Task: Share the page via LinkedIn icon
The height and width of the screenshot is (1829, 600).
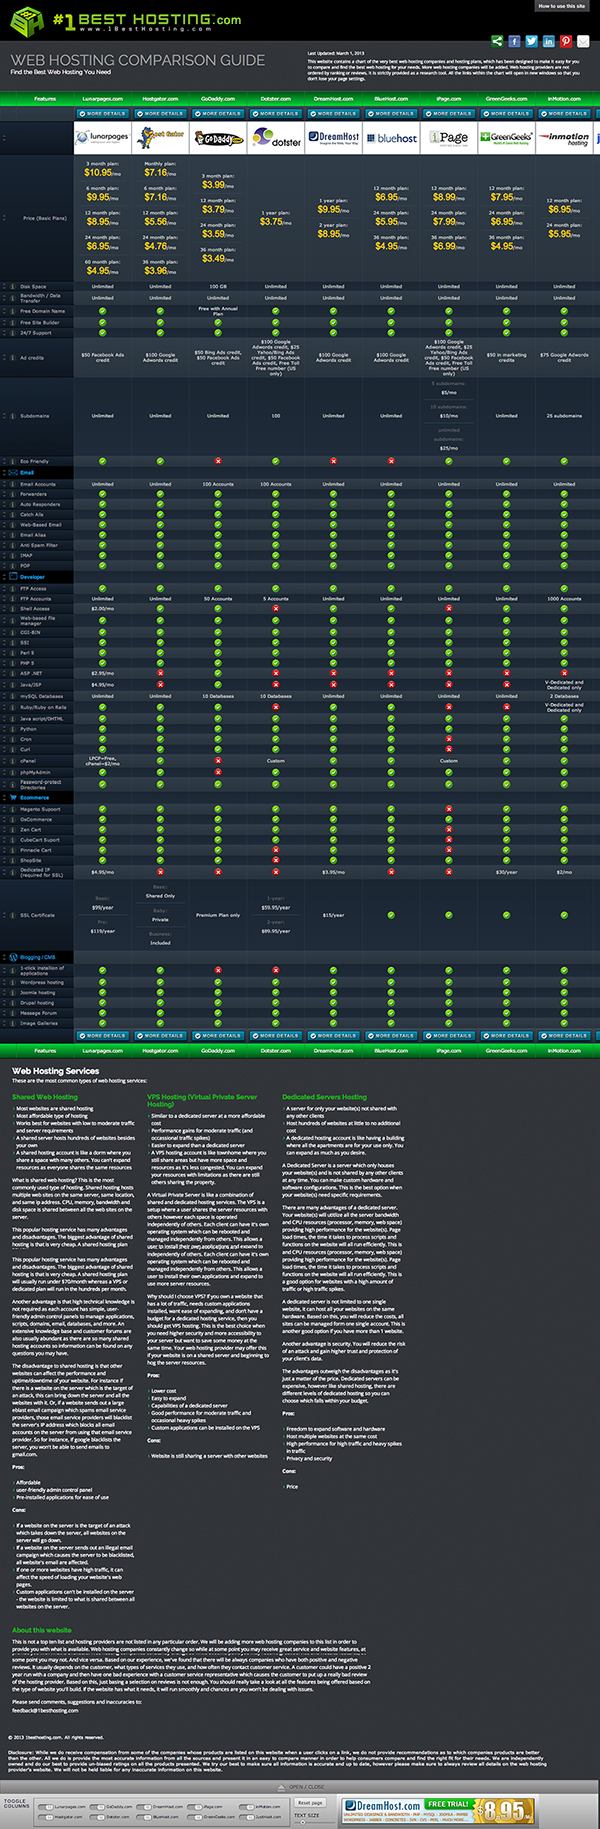Action: coord(548,41)
